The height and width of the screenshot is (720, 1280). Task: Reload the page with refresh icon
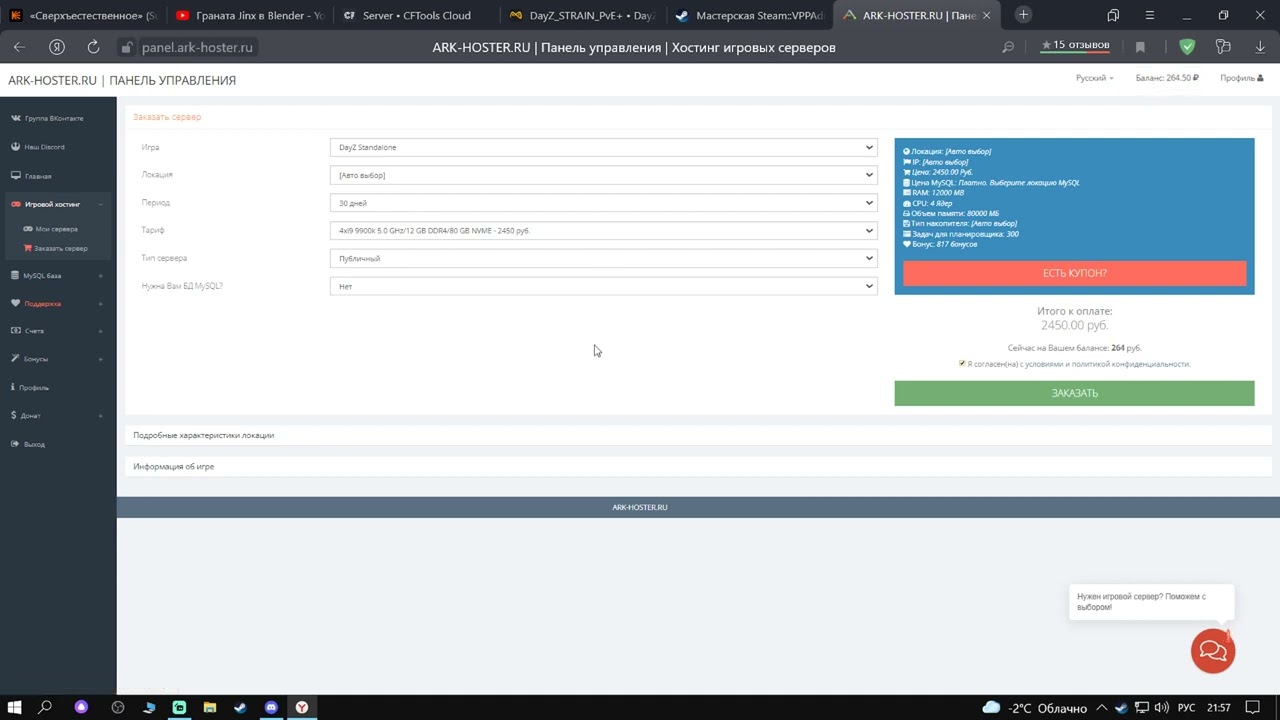click(x=93, y=47)
